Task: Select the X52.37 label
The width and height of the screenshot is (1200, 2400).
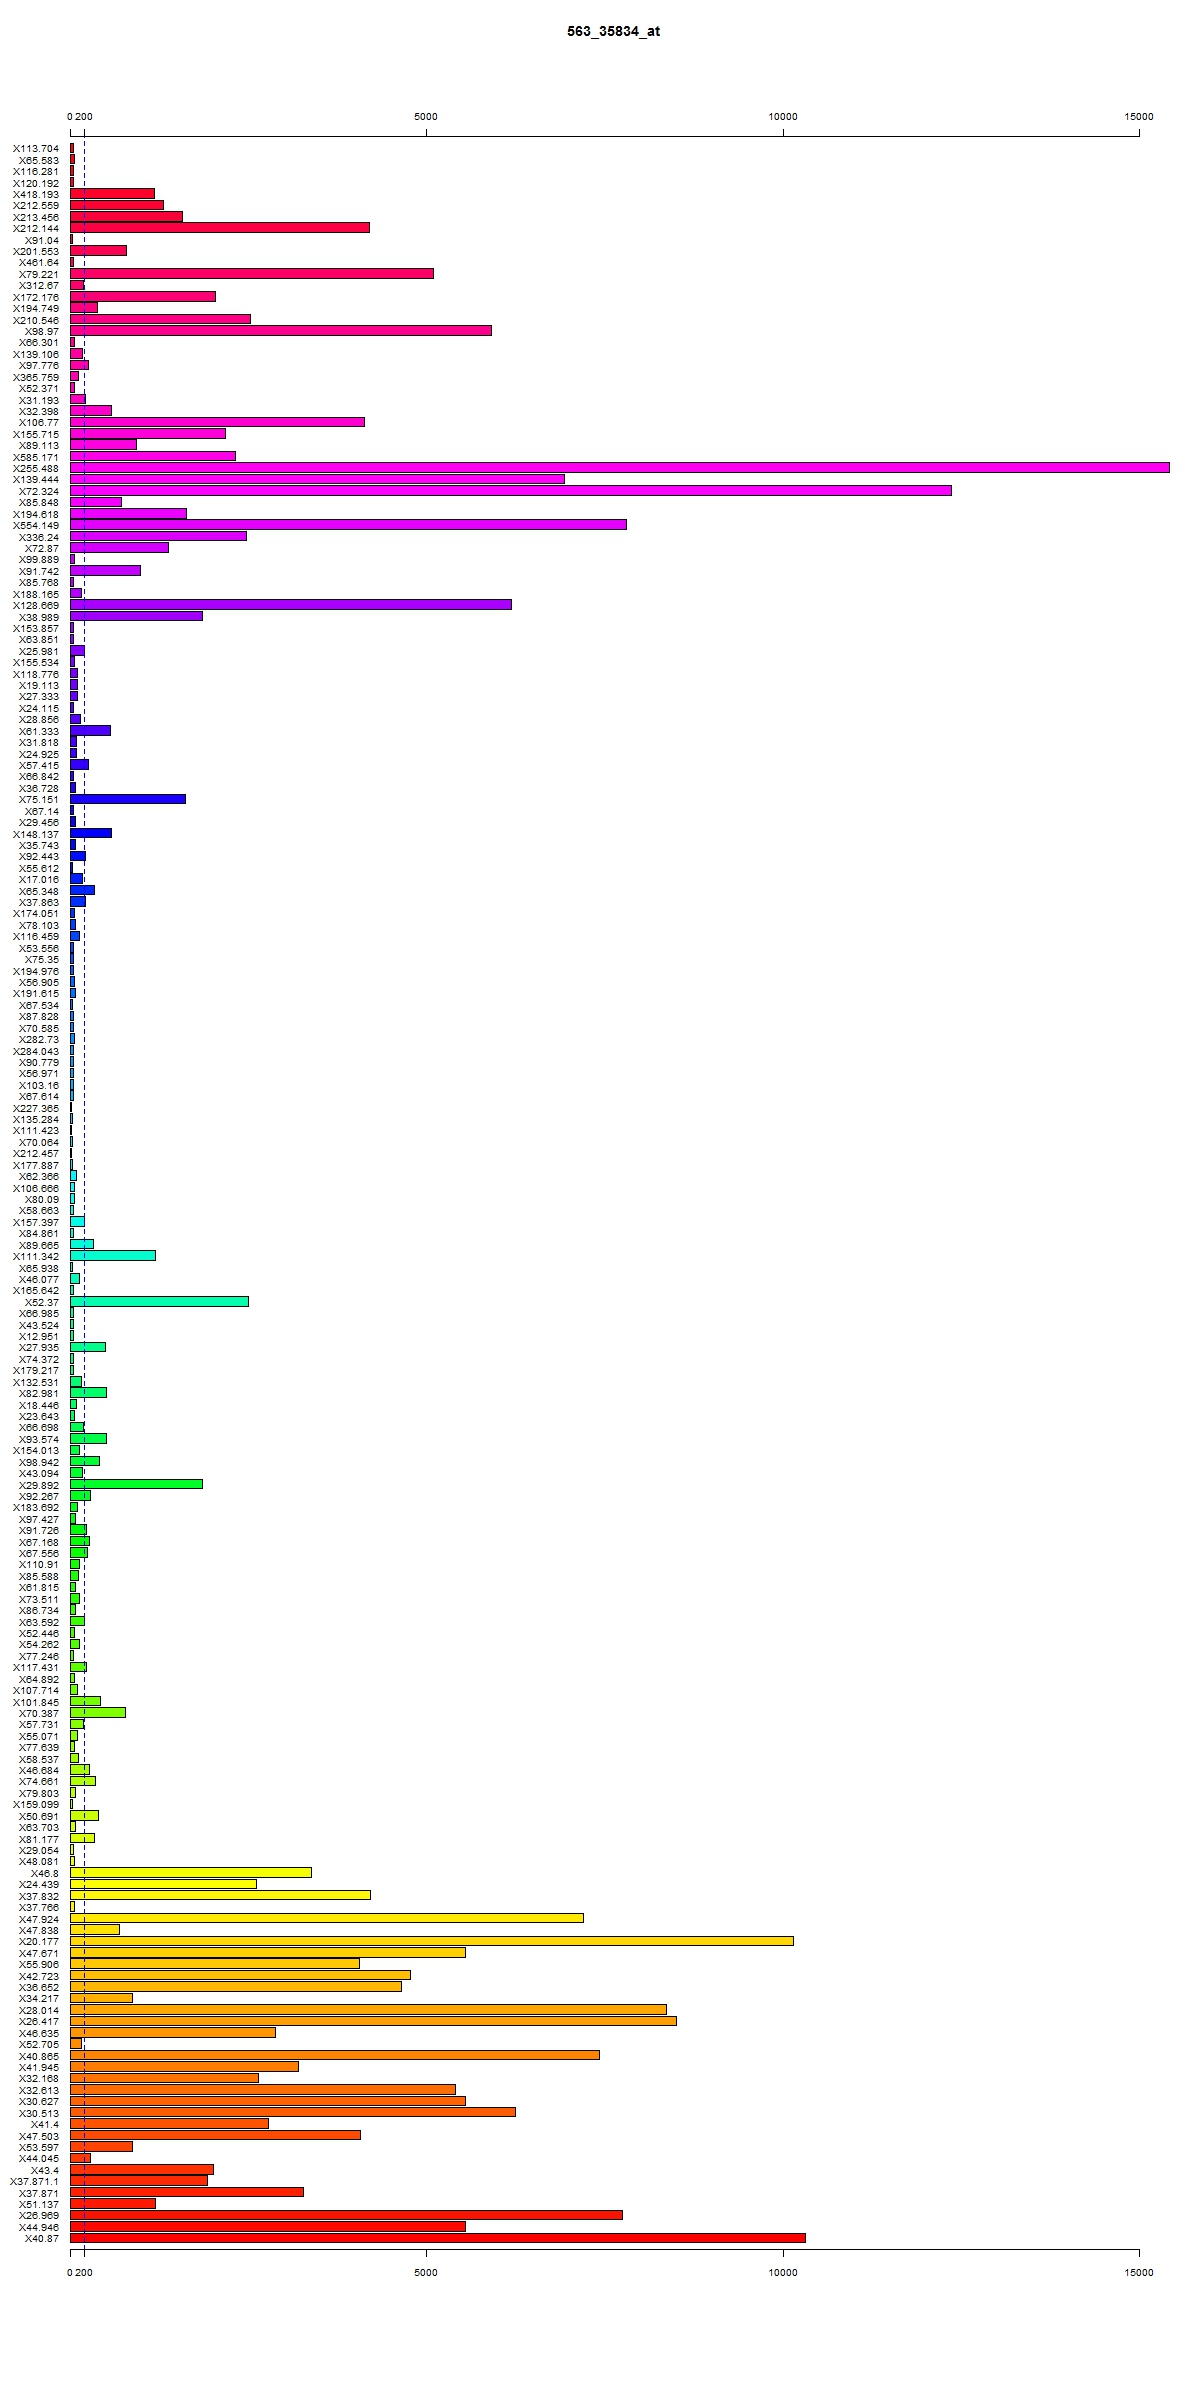Action: pos(42,1302)
